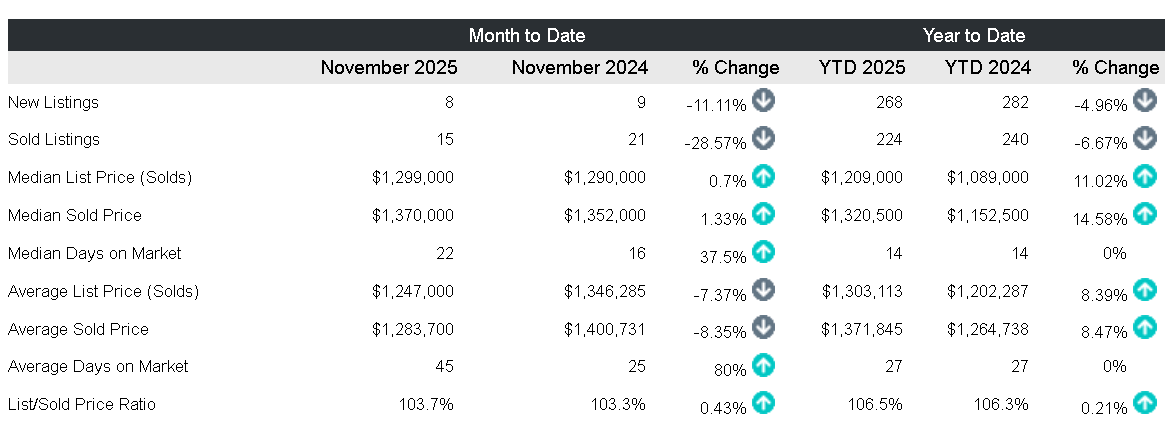Click the down arrow icon beside -8.35%
This screenshot has height=437, width=1175.
click(x=764, y=327)
